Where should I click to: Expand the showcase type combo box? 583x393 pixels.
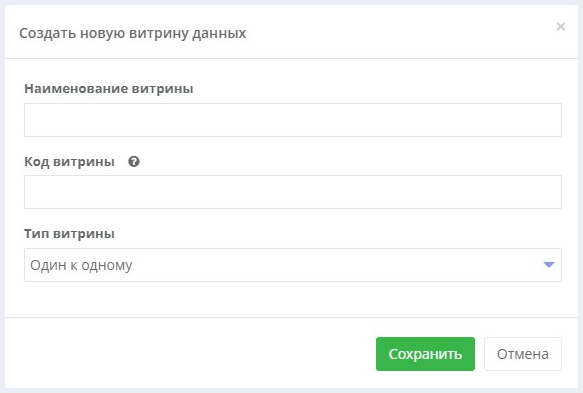[x=293, y=265]
